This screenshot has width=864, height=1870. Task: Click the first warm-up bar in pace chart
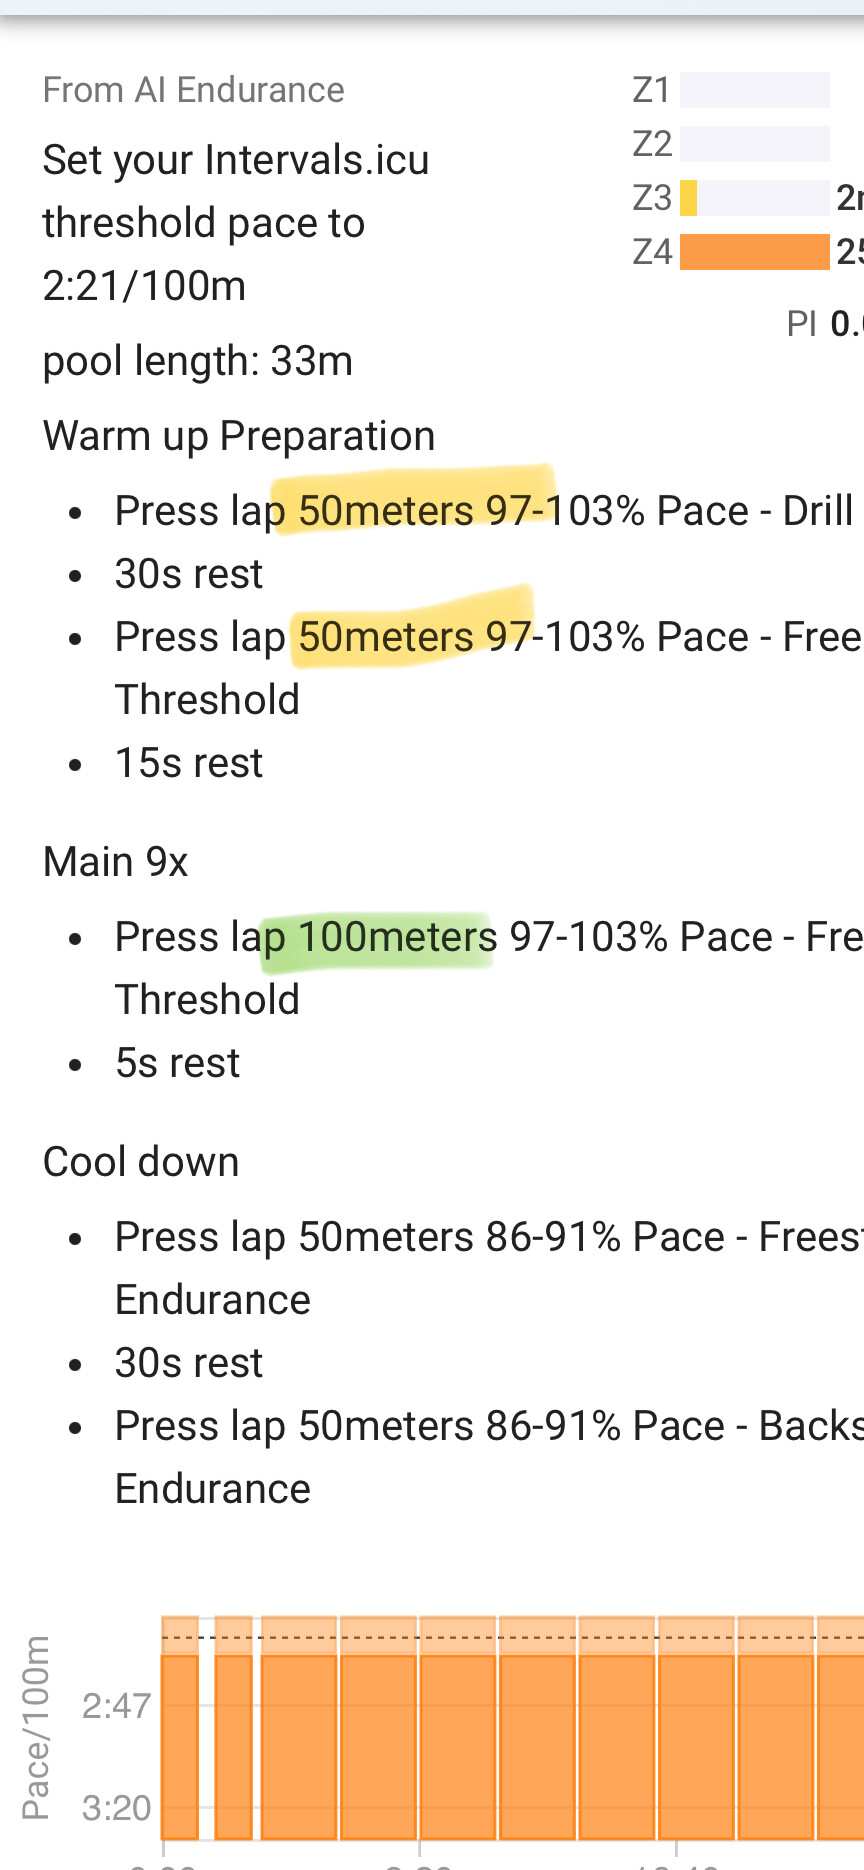coord(180,1728)
